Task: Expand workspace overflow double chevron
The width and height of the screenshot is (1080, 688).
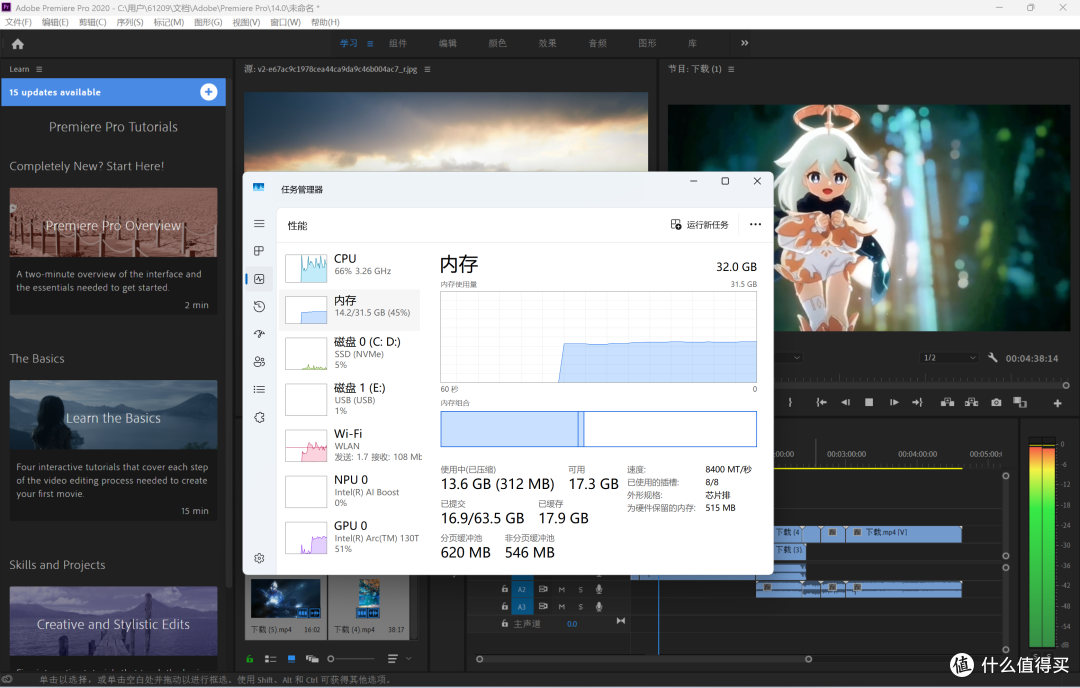Action: [744, 43]
